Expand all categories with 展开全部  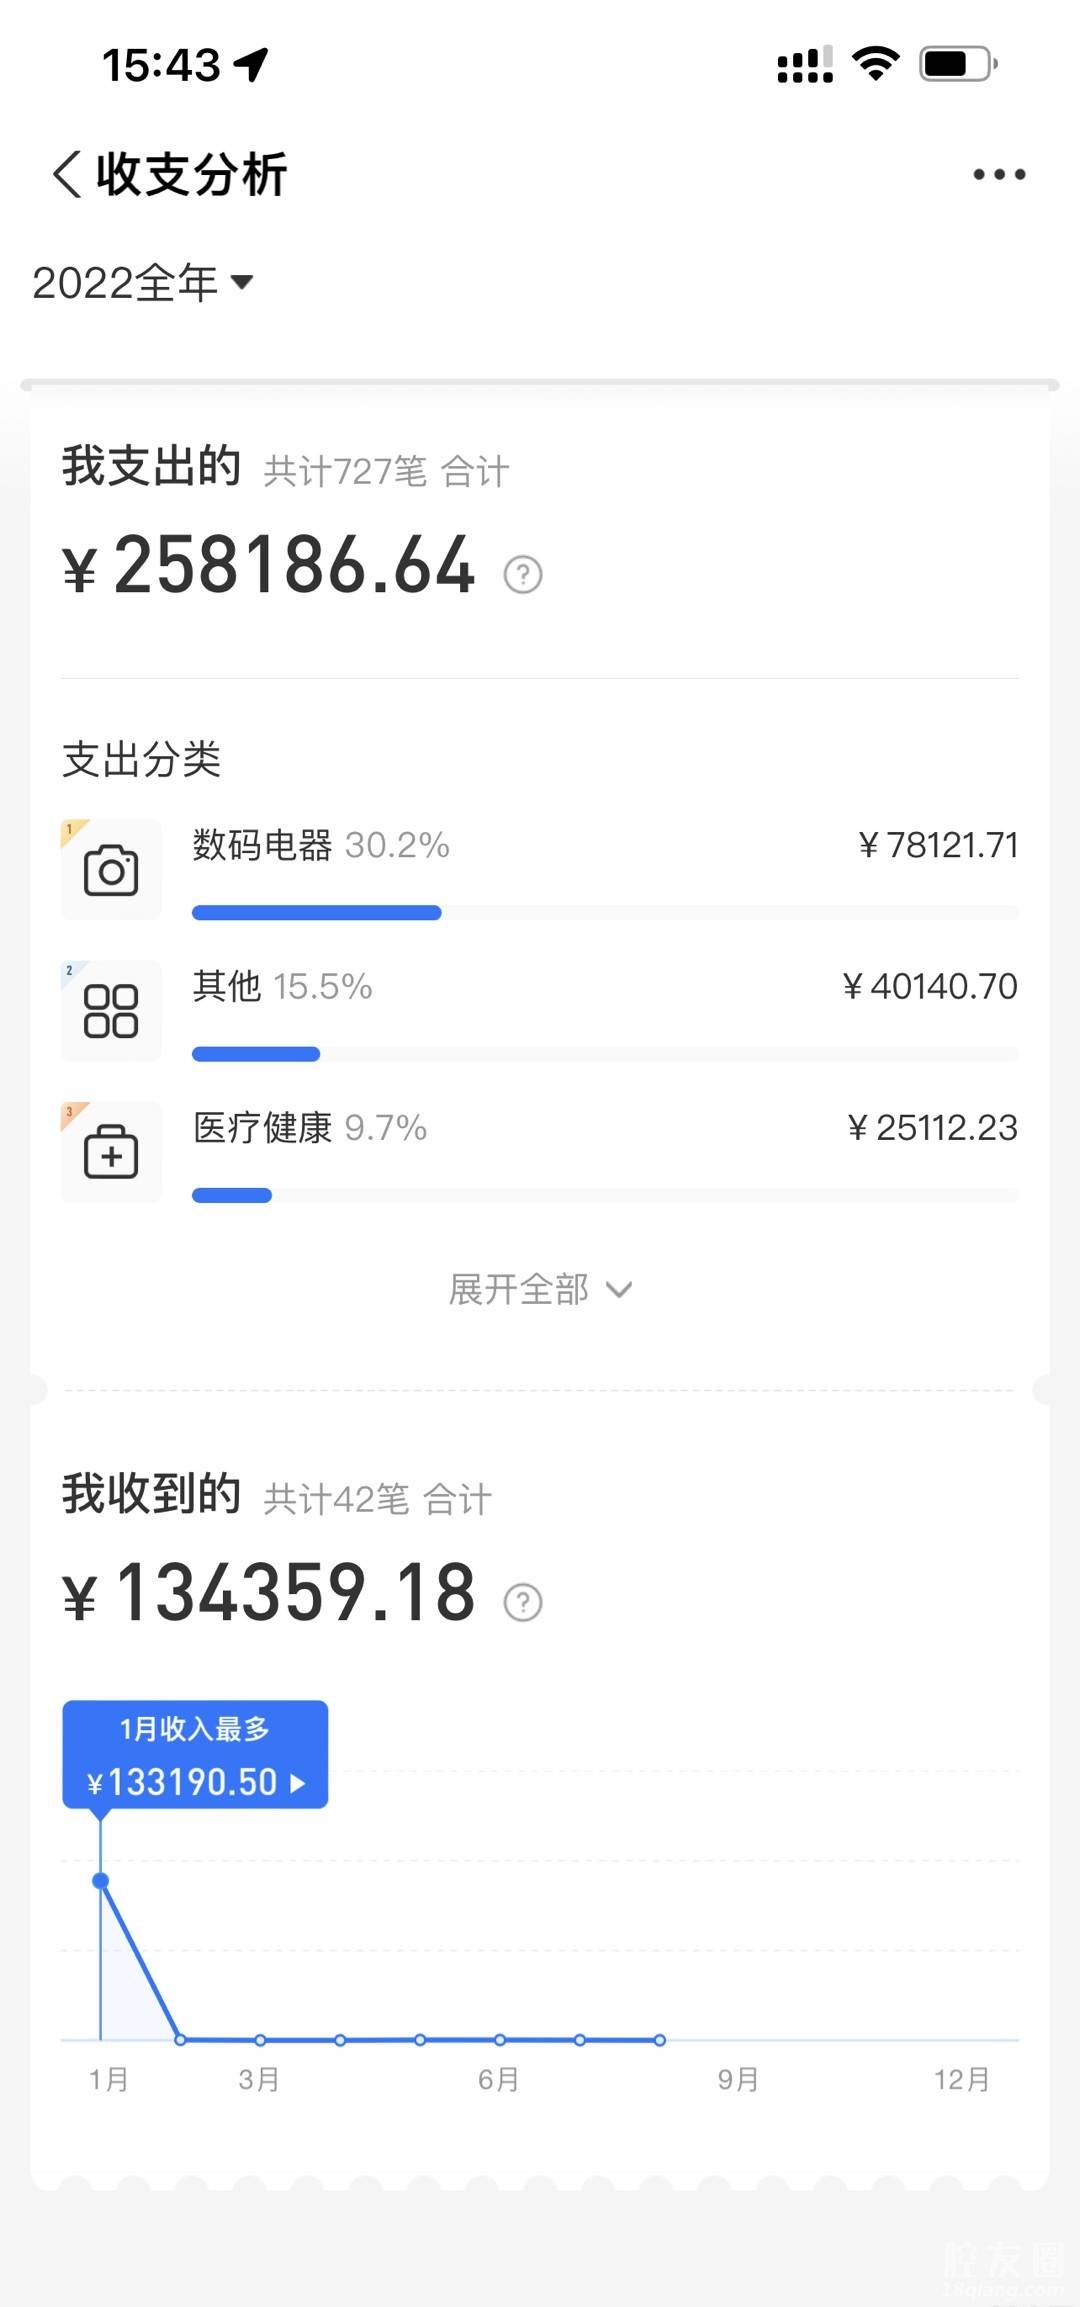pos(540,1290)
